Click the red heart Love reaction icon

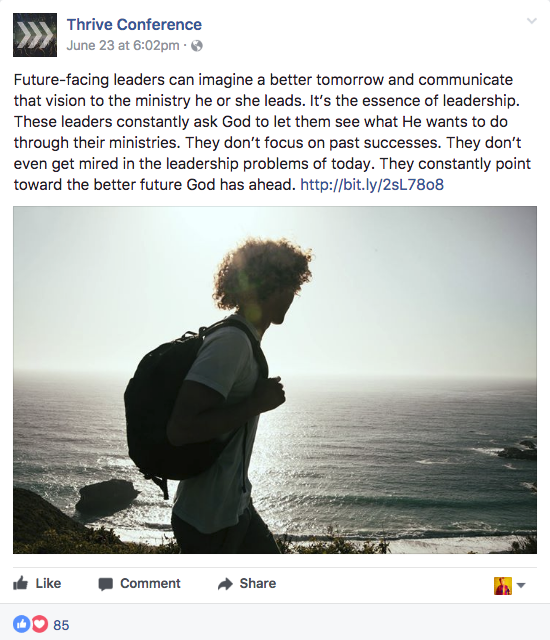[40, 624]
